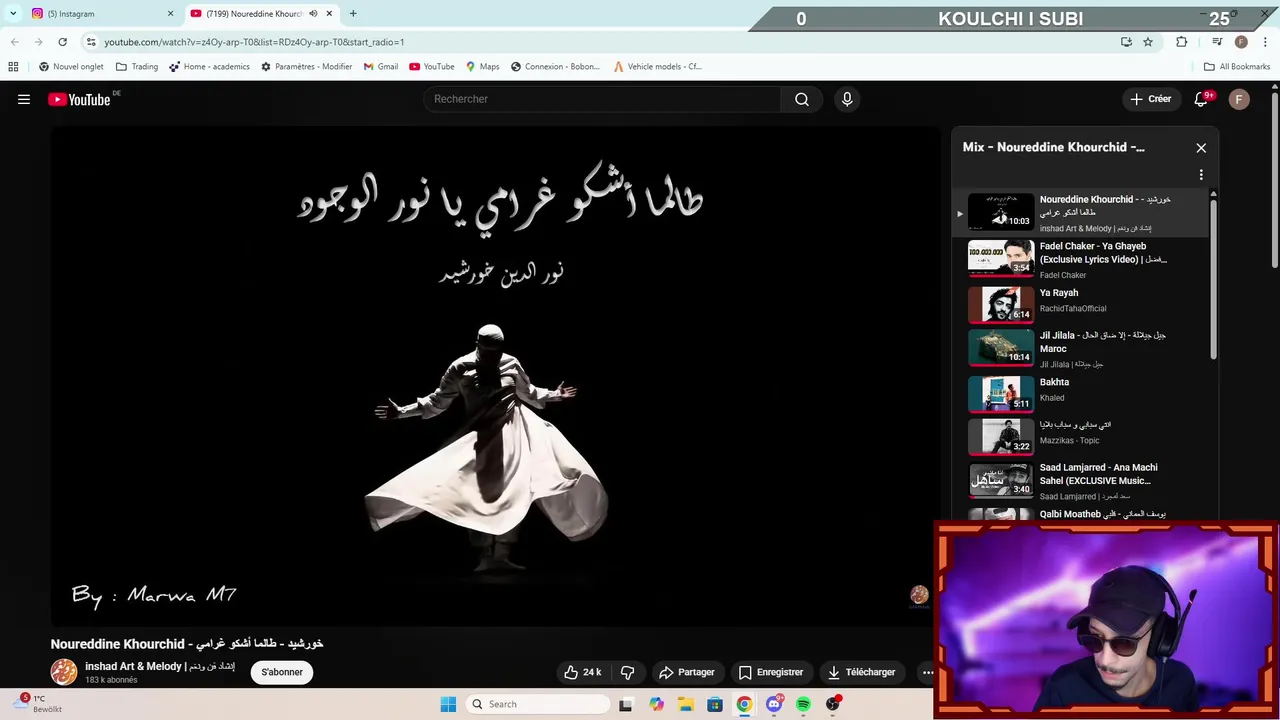
Task: Like the video with 24 k thumbs up
Action: point(582,672)
